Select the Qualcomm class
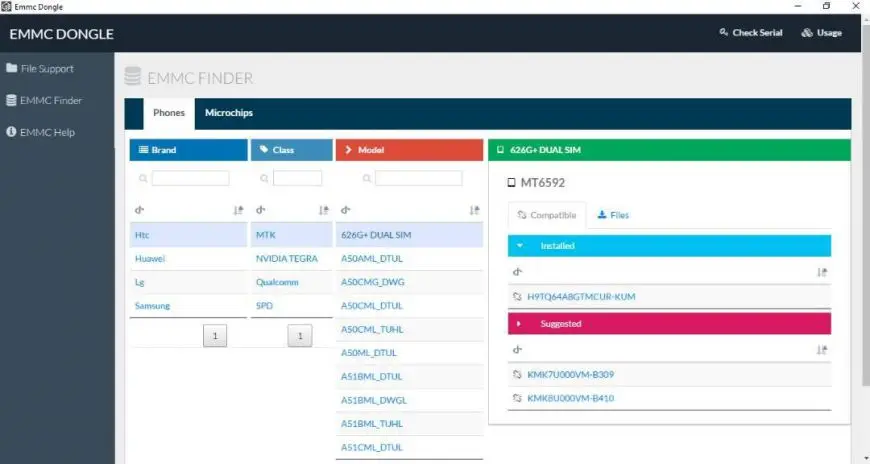This screenshot has width=870, height=464. tap(291, 282)
